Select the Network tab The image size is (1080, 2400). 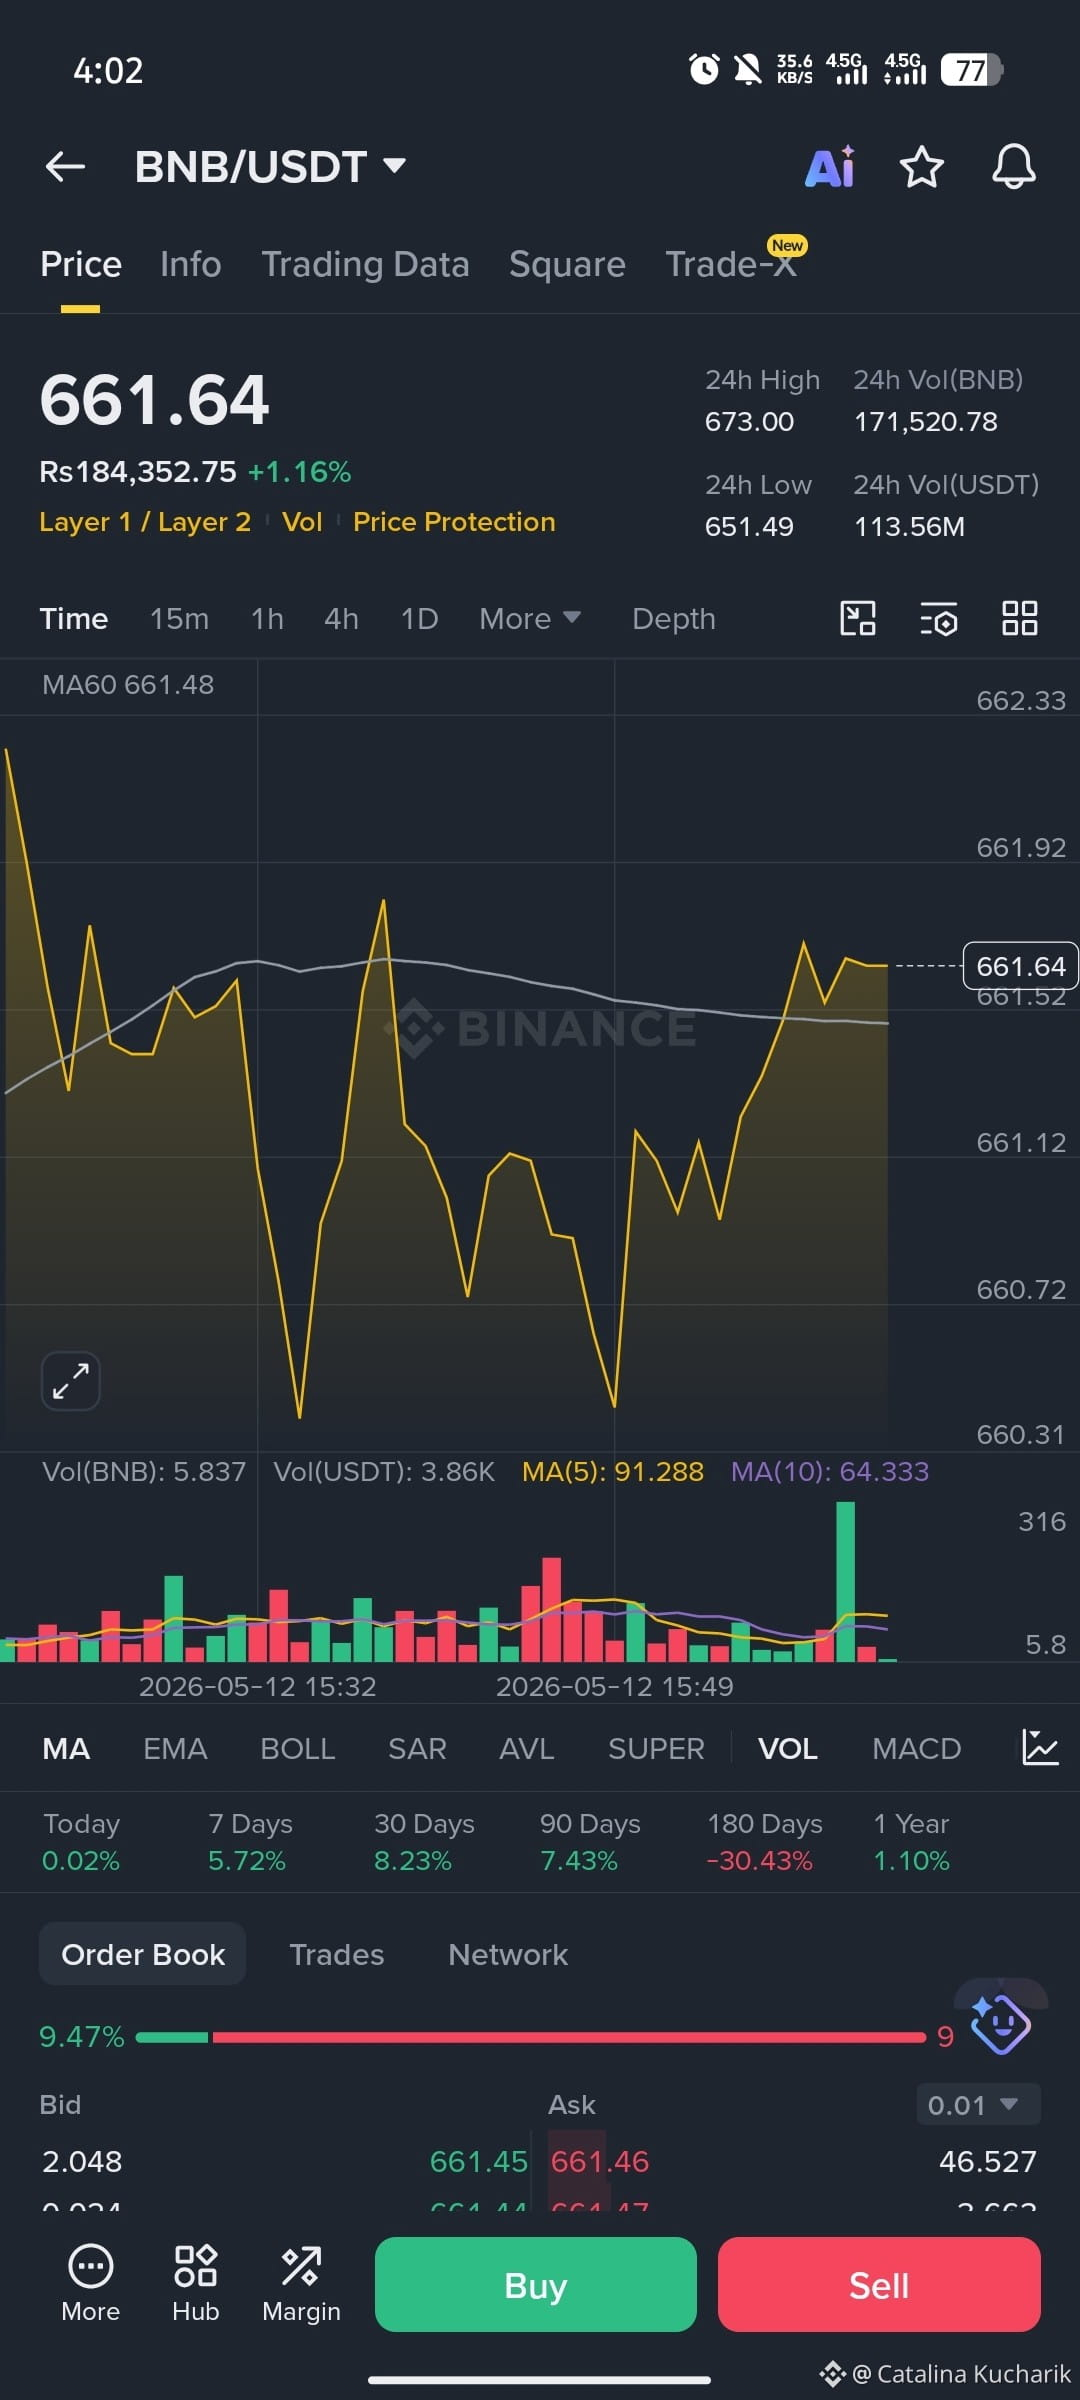(x=508, y=1954)
